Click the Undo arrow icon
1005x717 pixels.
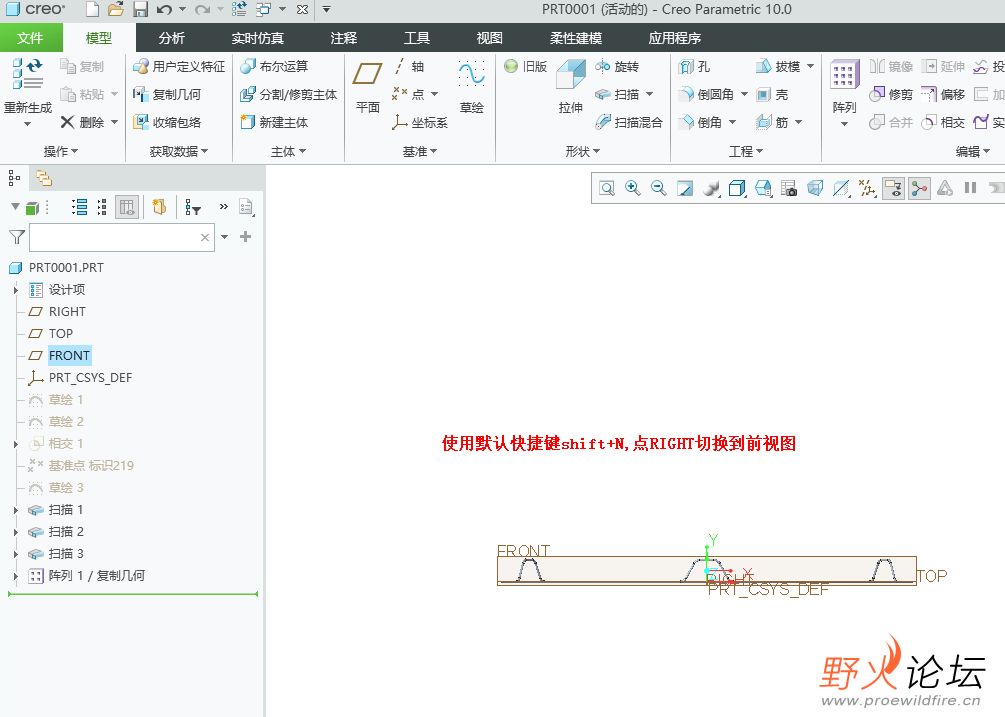click(x=164, y=10)
